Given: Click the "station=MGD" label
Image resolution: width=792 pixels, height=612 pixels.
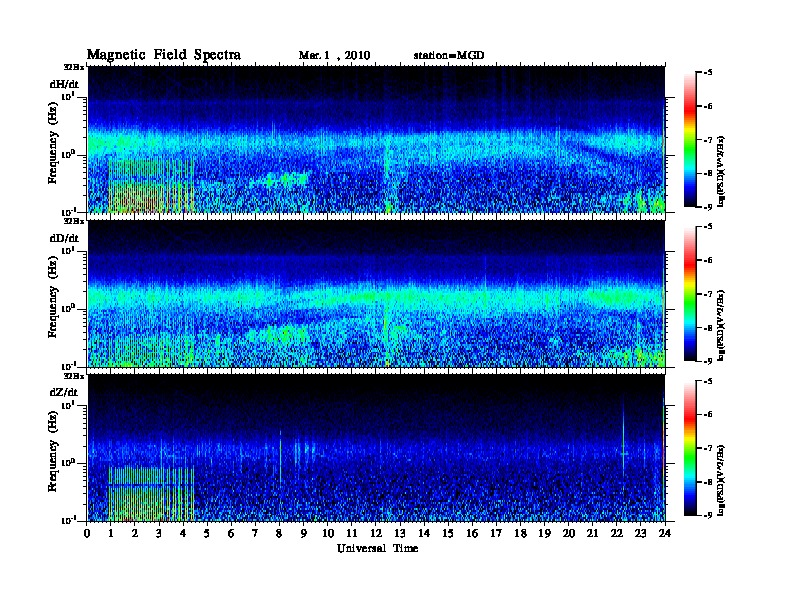Looking at the screenshot, I should coord(449,55).
